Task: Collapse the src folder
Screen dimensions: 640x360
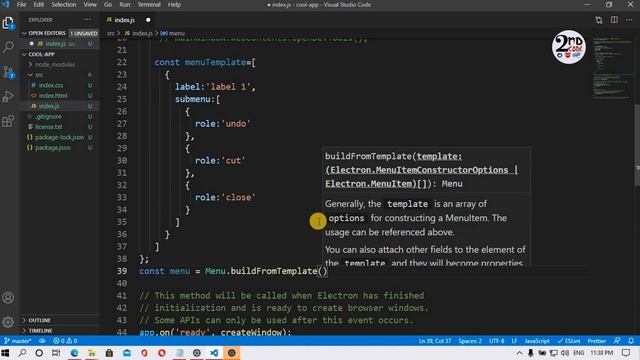Action: [39, 75]
